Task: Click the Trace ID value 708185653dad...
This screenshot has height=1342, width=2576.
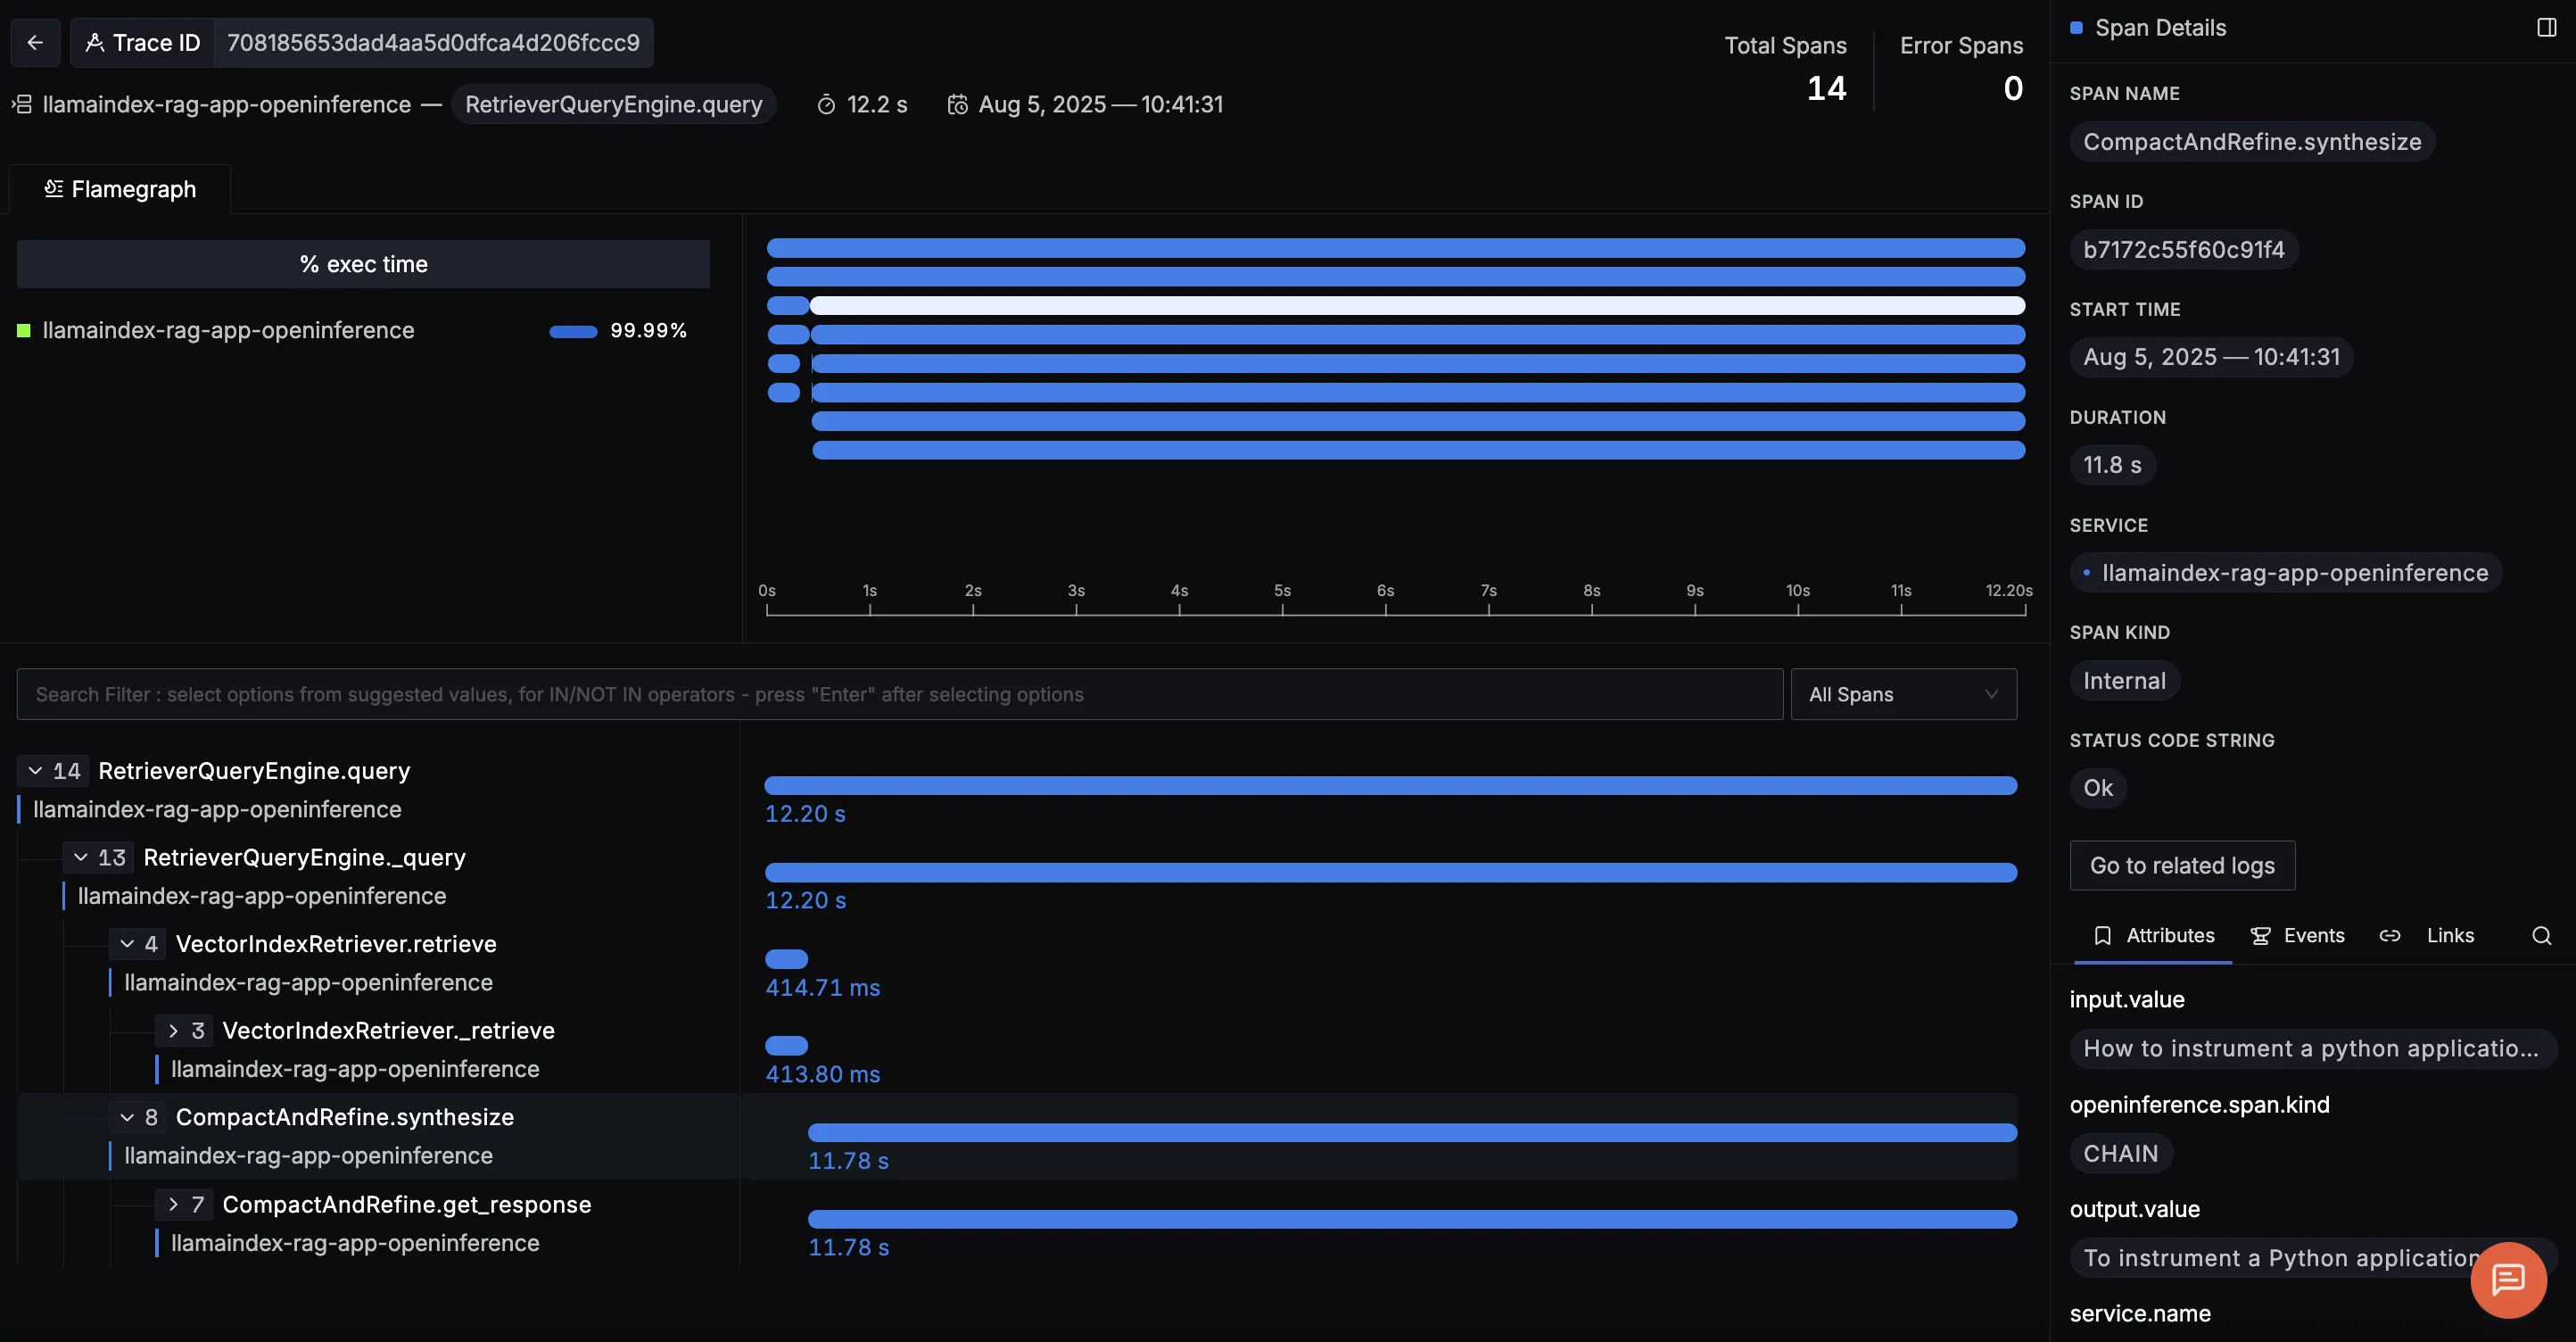Action: click(433, 43)
